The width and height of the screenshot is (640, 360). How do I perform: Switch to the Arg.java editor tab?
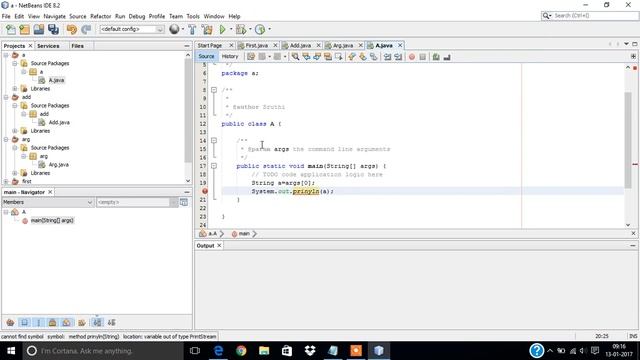pos(343,46)
